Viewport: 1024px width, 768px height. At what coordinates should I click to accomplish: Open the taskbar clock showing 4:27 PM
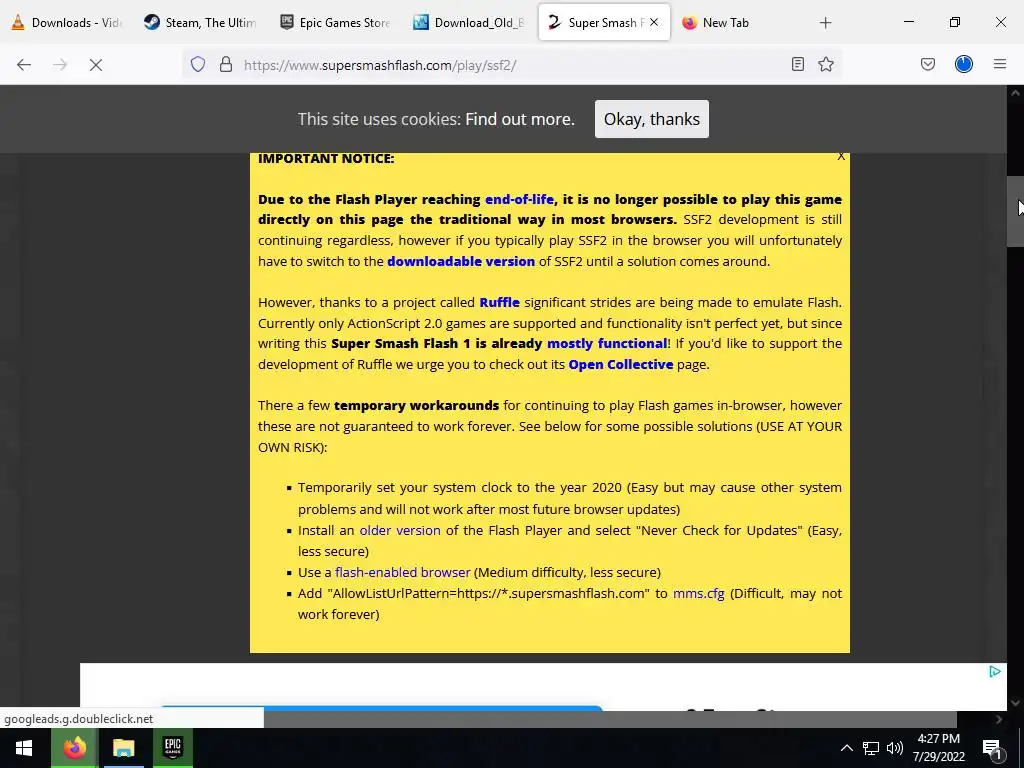pyautogui.click(x=938, y=748)
